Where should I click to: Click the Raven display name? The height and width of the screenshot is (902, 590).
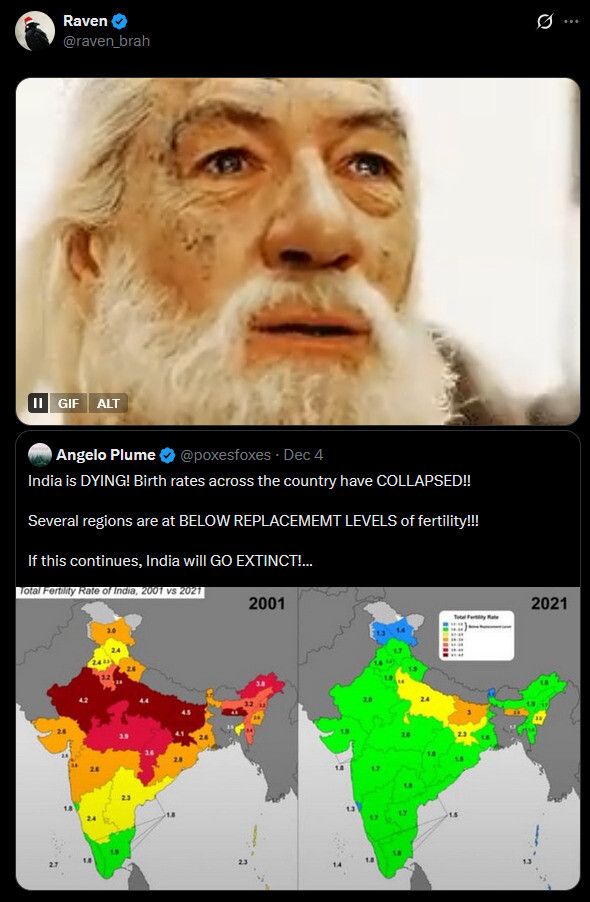pyautogui.click(x=85, y=21)
